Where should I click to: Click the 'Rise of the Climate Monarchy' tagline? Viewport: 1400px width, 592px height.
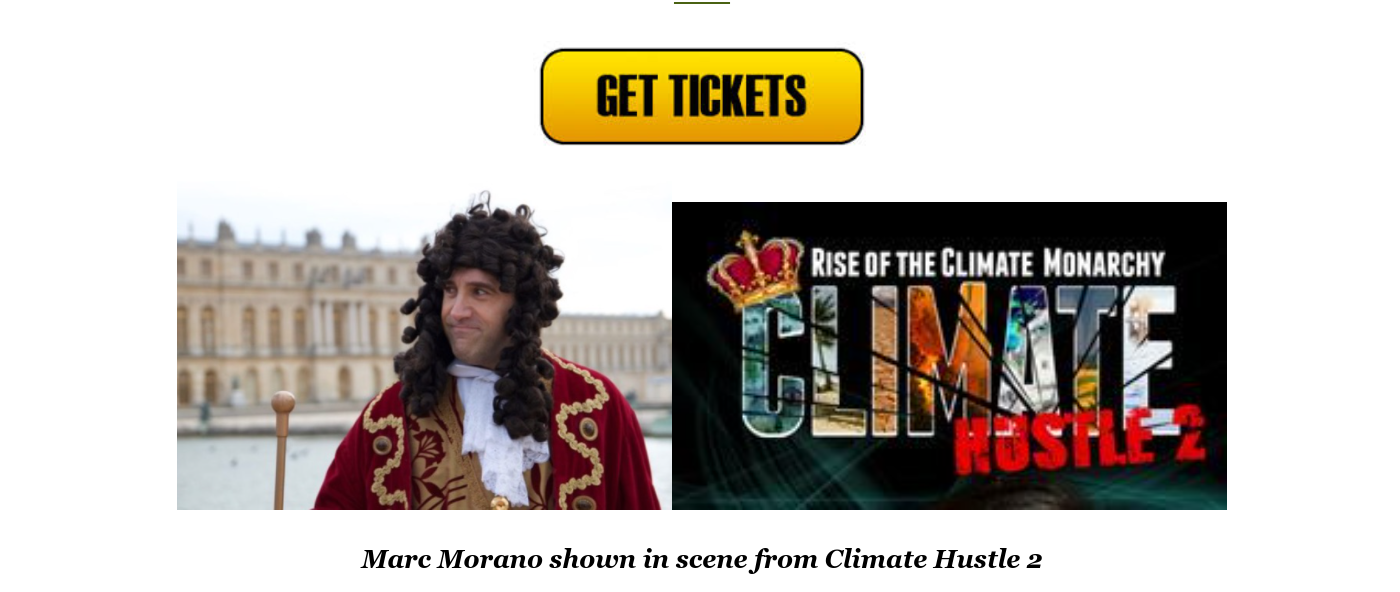click(988, 264)
